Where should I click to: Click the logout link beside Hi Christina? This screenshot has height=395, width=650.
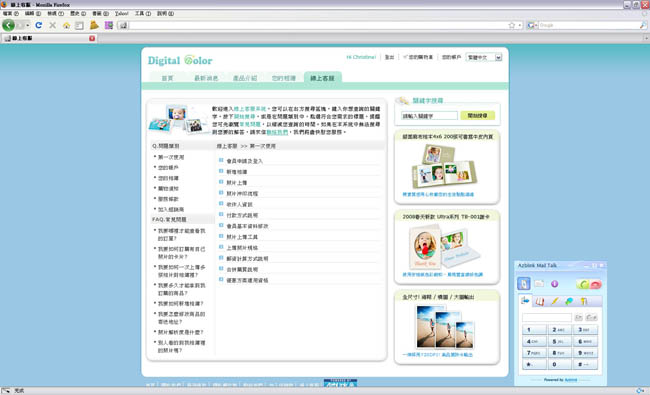pos(389,57)
